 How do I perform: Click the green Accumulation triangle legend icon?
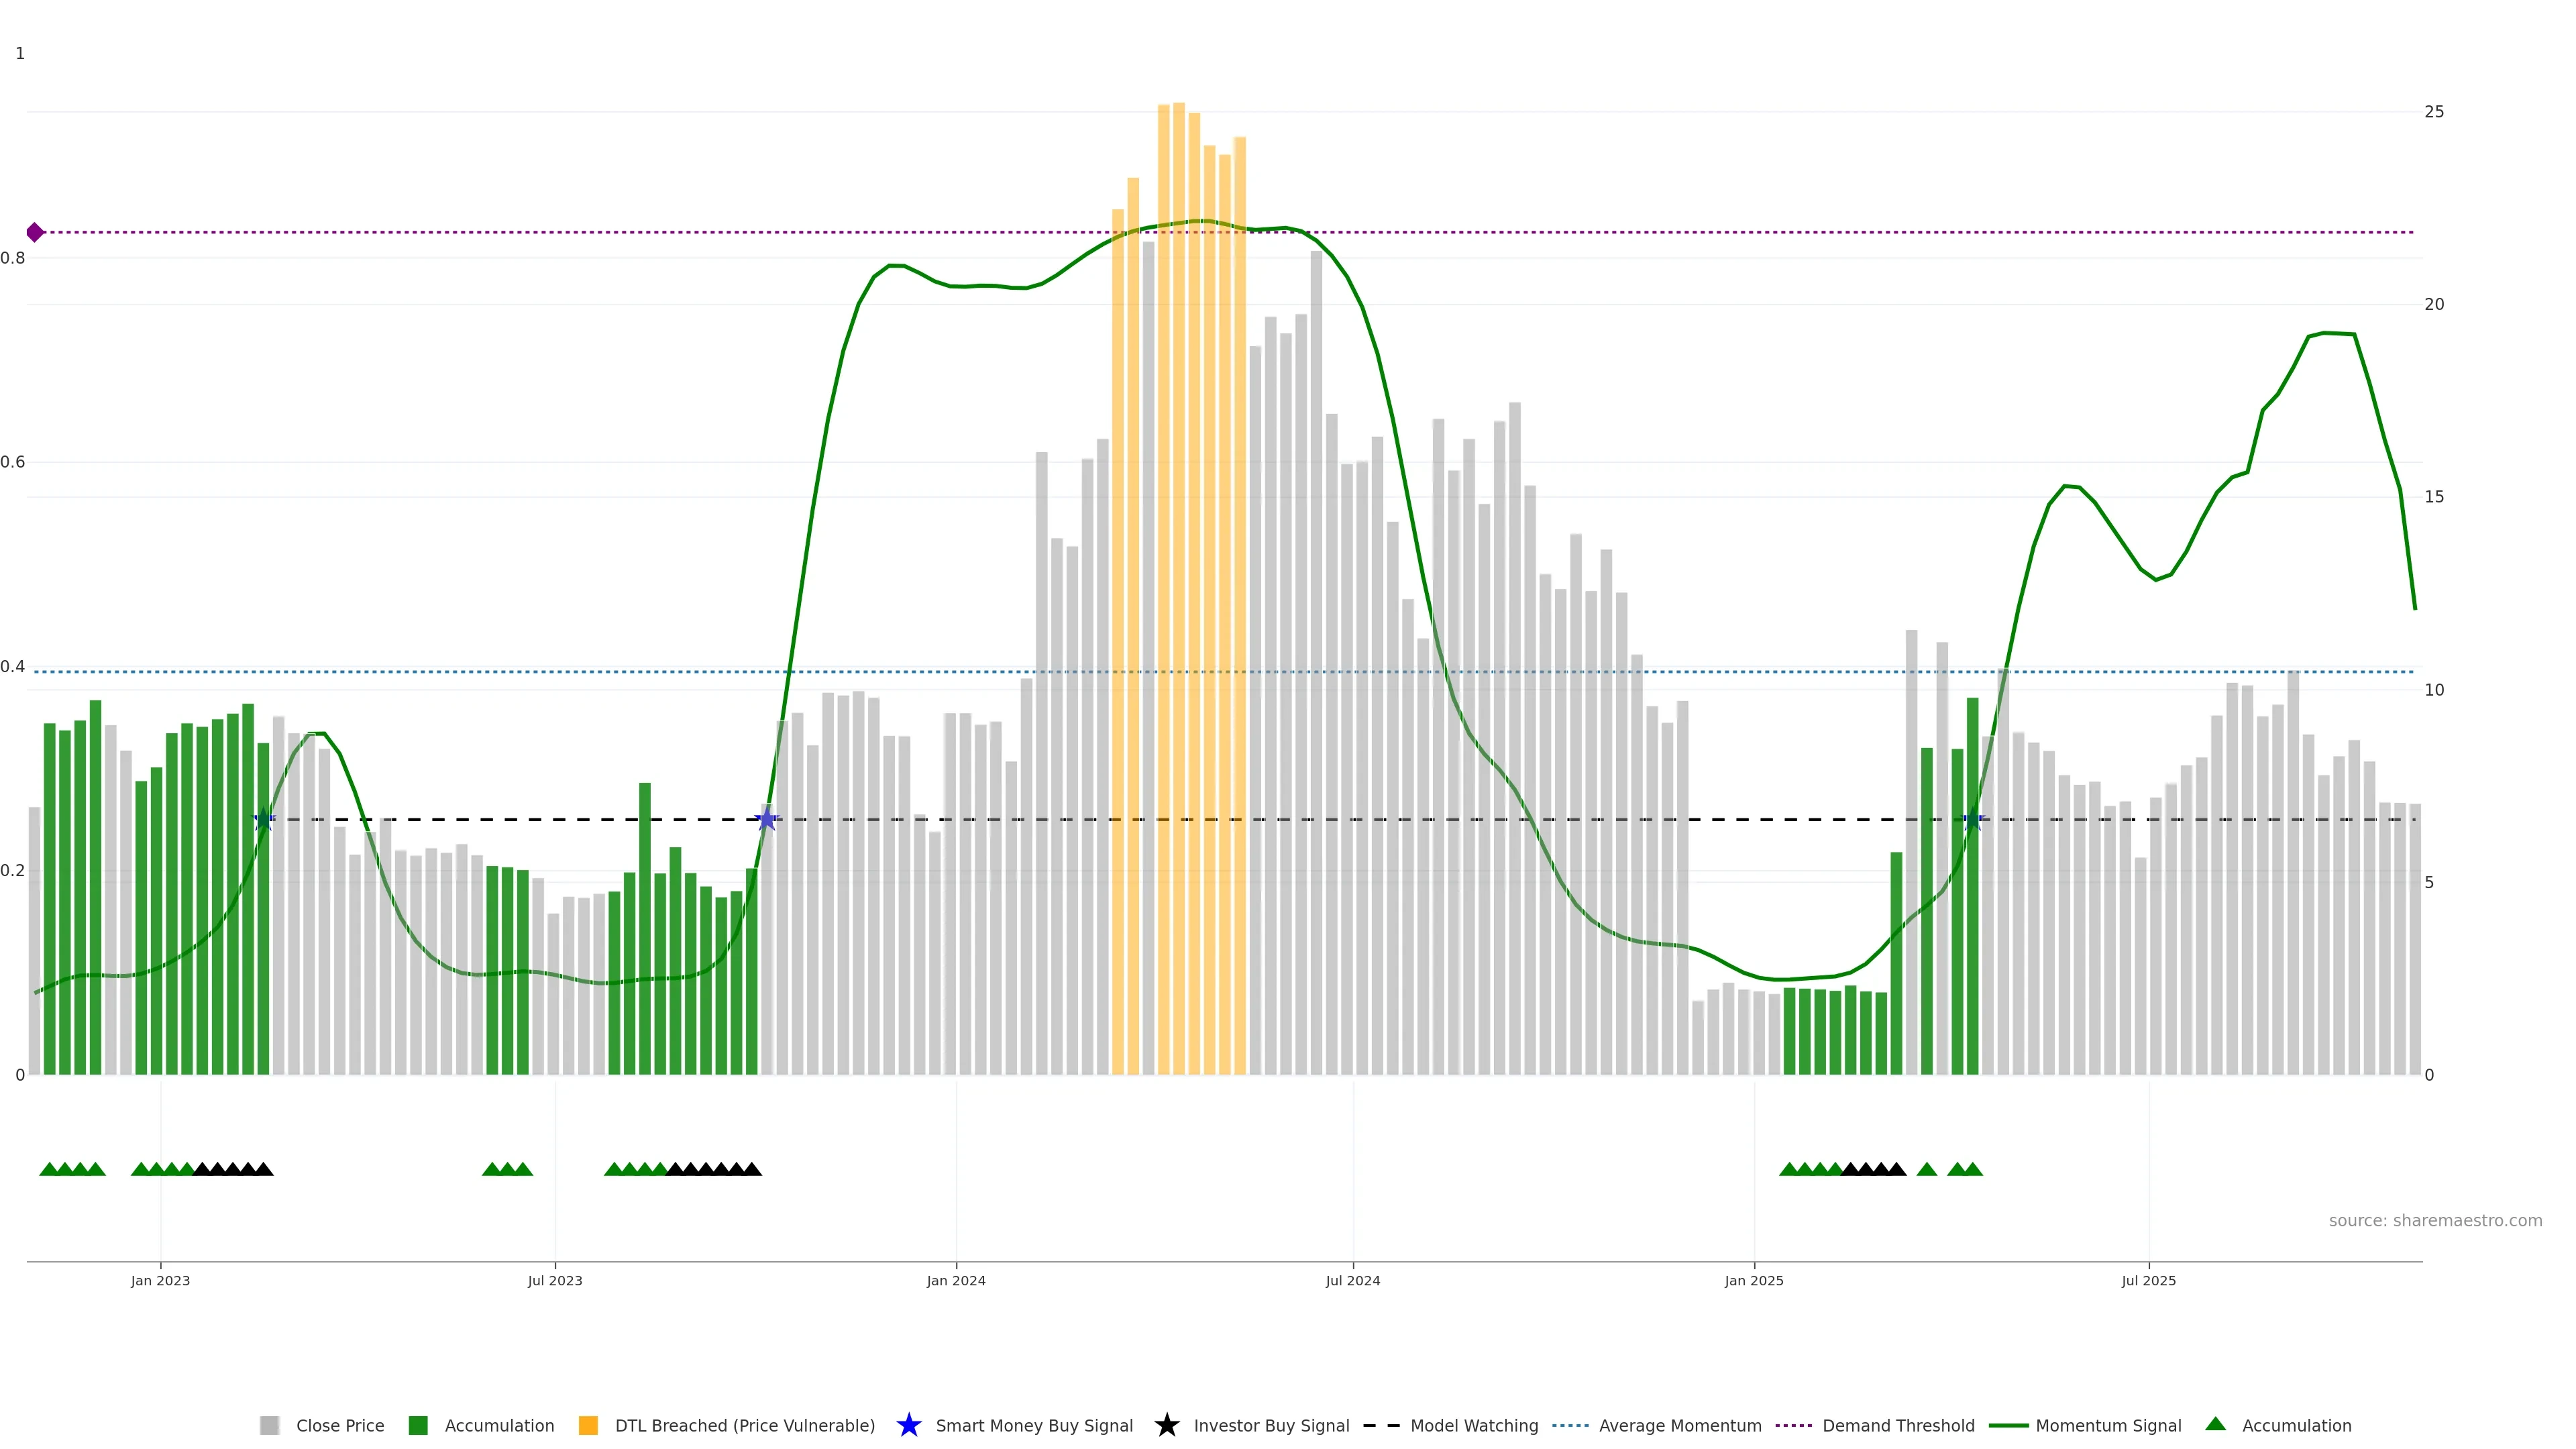pos(2215,1424)
